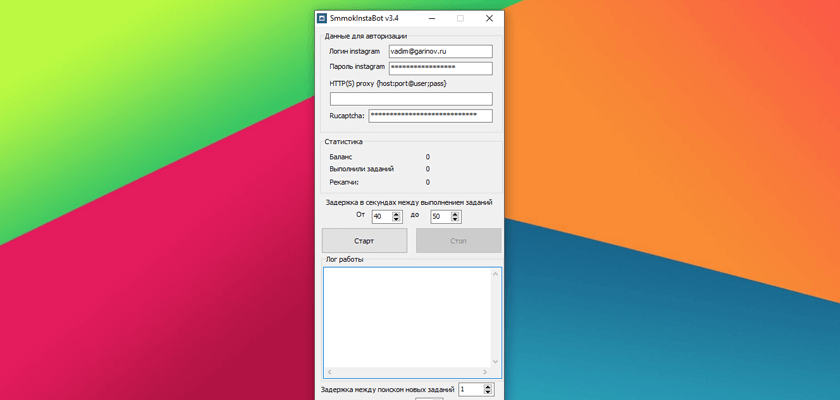
Task: Click the disabled Стоп button
Action: (x=459, y=241)
